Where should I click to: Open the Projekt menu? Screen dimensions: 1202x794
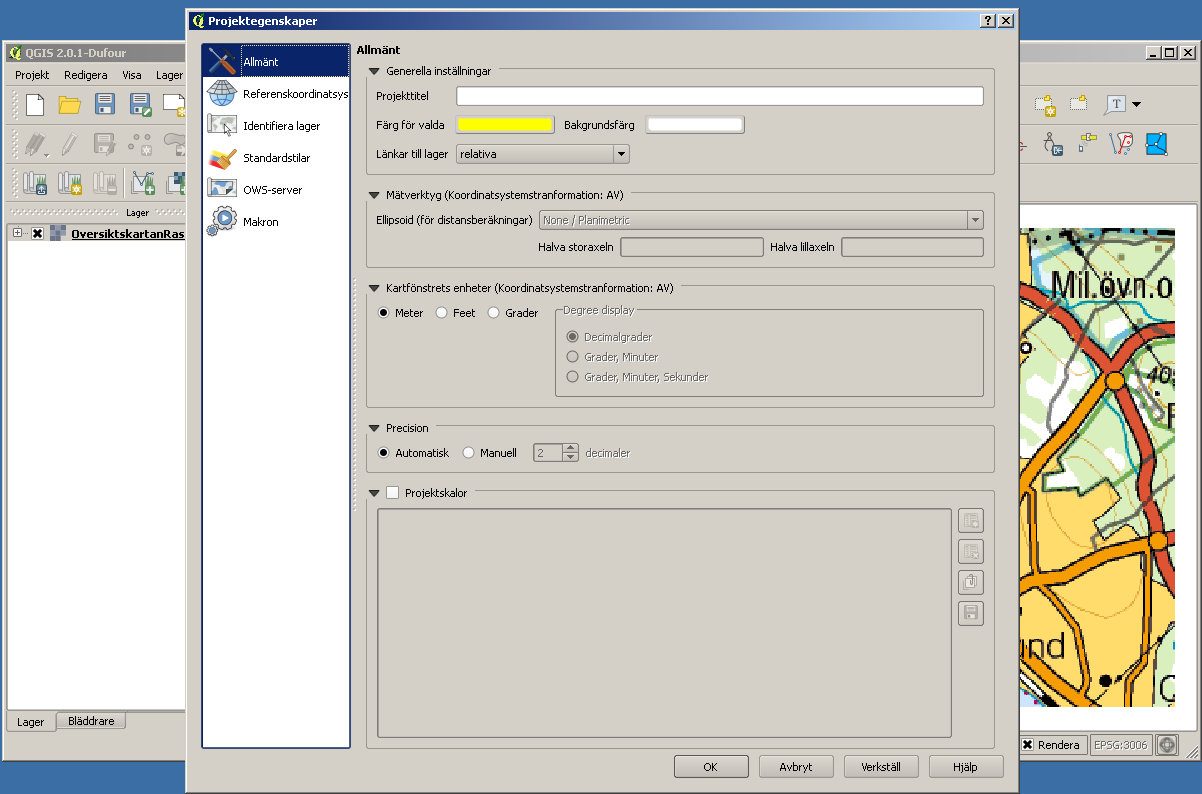coord(32,75)
